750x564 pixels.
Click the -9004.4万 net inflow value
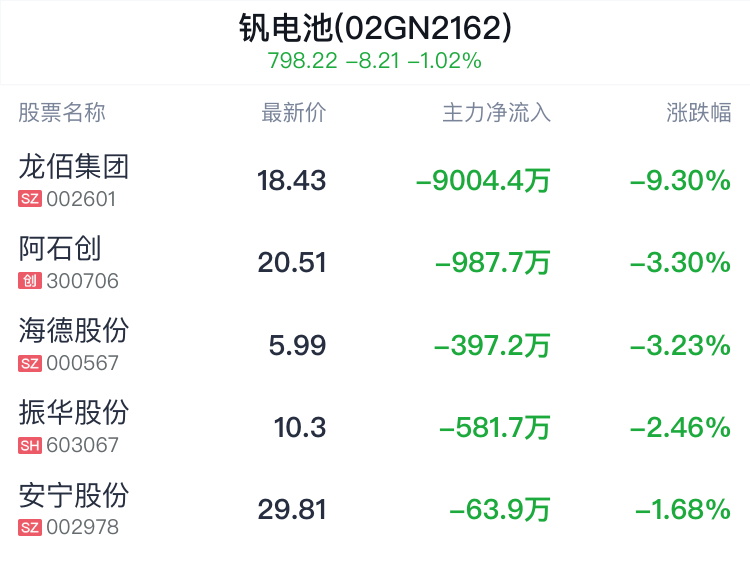[x=483, y=181]
